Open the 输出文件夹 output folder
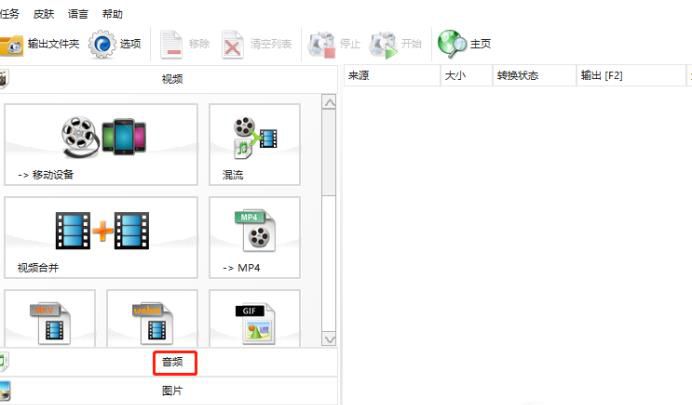The width and height of the screenshot is (692, 405). 40,44
